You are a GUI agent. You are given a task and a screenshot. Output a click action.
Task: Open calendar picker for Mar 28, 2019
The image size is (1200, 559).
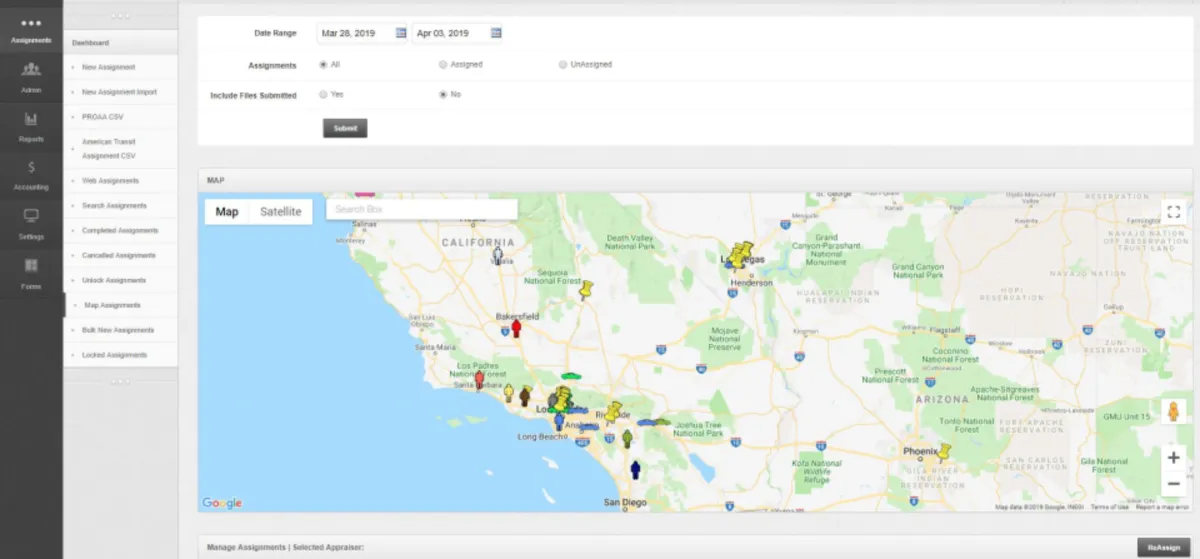tap(401, 33)
